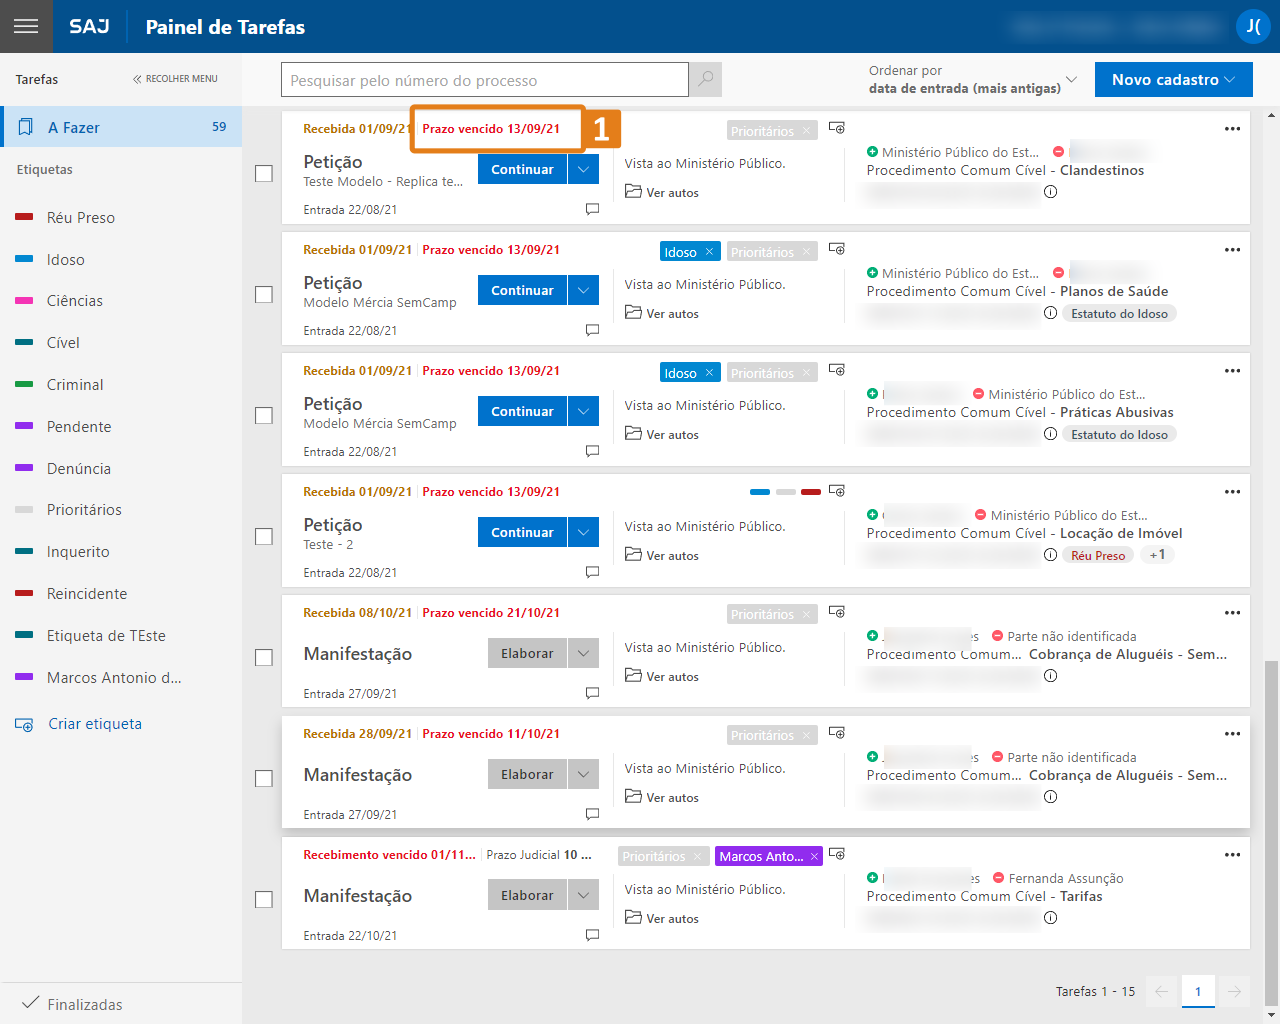Open comment icon on Tarifas card
Screen dimensions: 1280x1024
pos(592,935)
